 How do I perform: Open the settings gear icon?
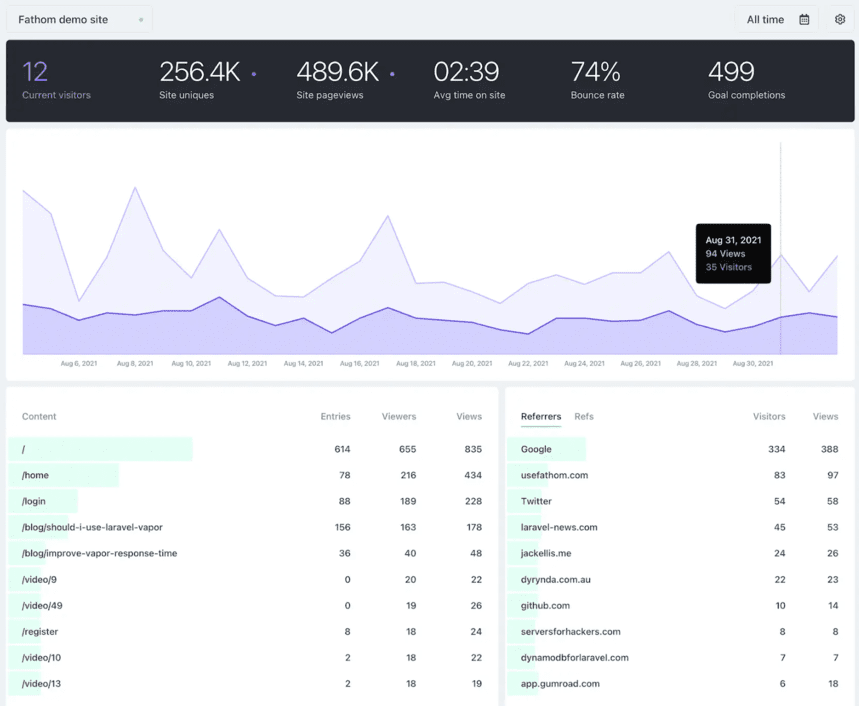pyautogui.click(x=840, y=20)
